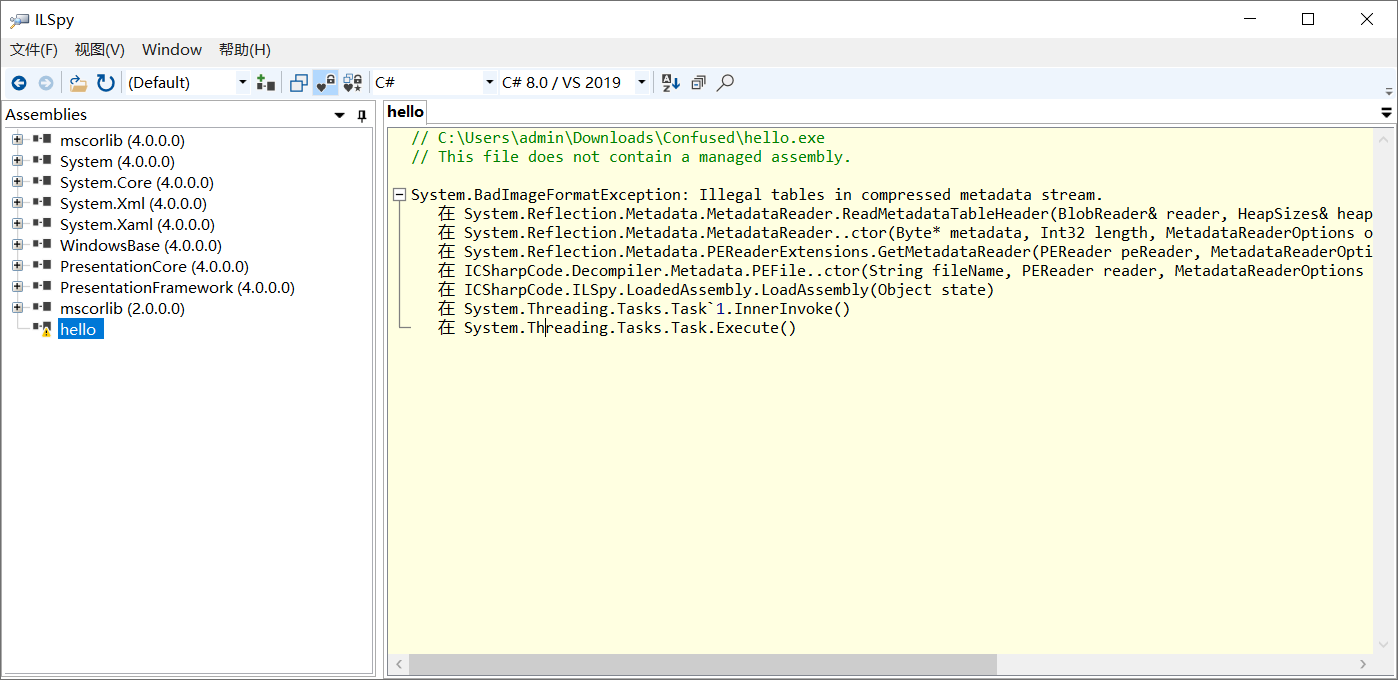Viewport: 1398px width, 680px height.
Task: Click the hello.exe path comment line
Action: pyautogui.click(x=618, y=138)
